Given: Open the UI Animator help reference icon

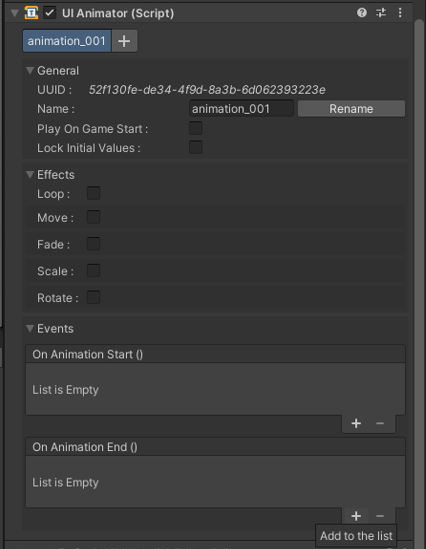Looking at the screenshot, I should point(362,13).
